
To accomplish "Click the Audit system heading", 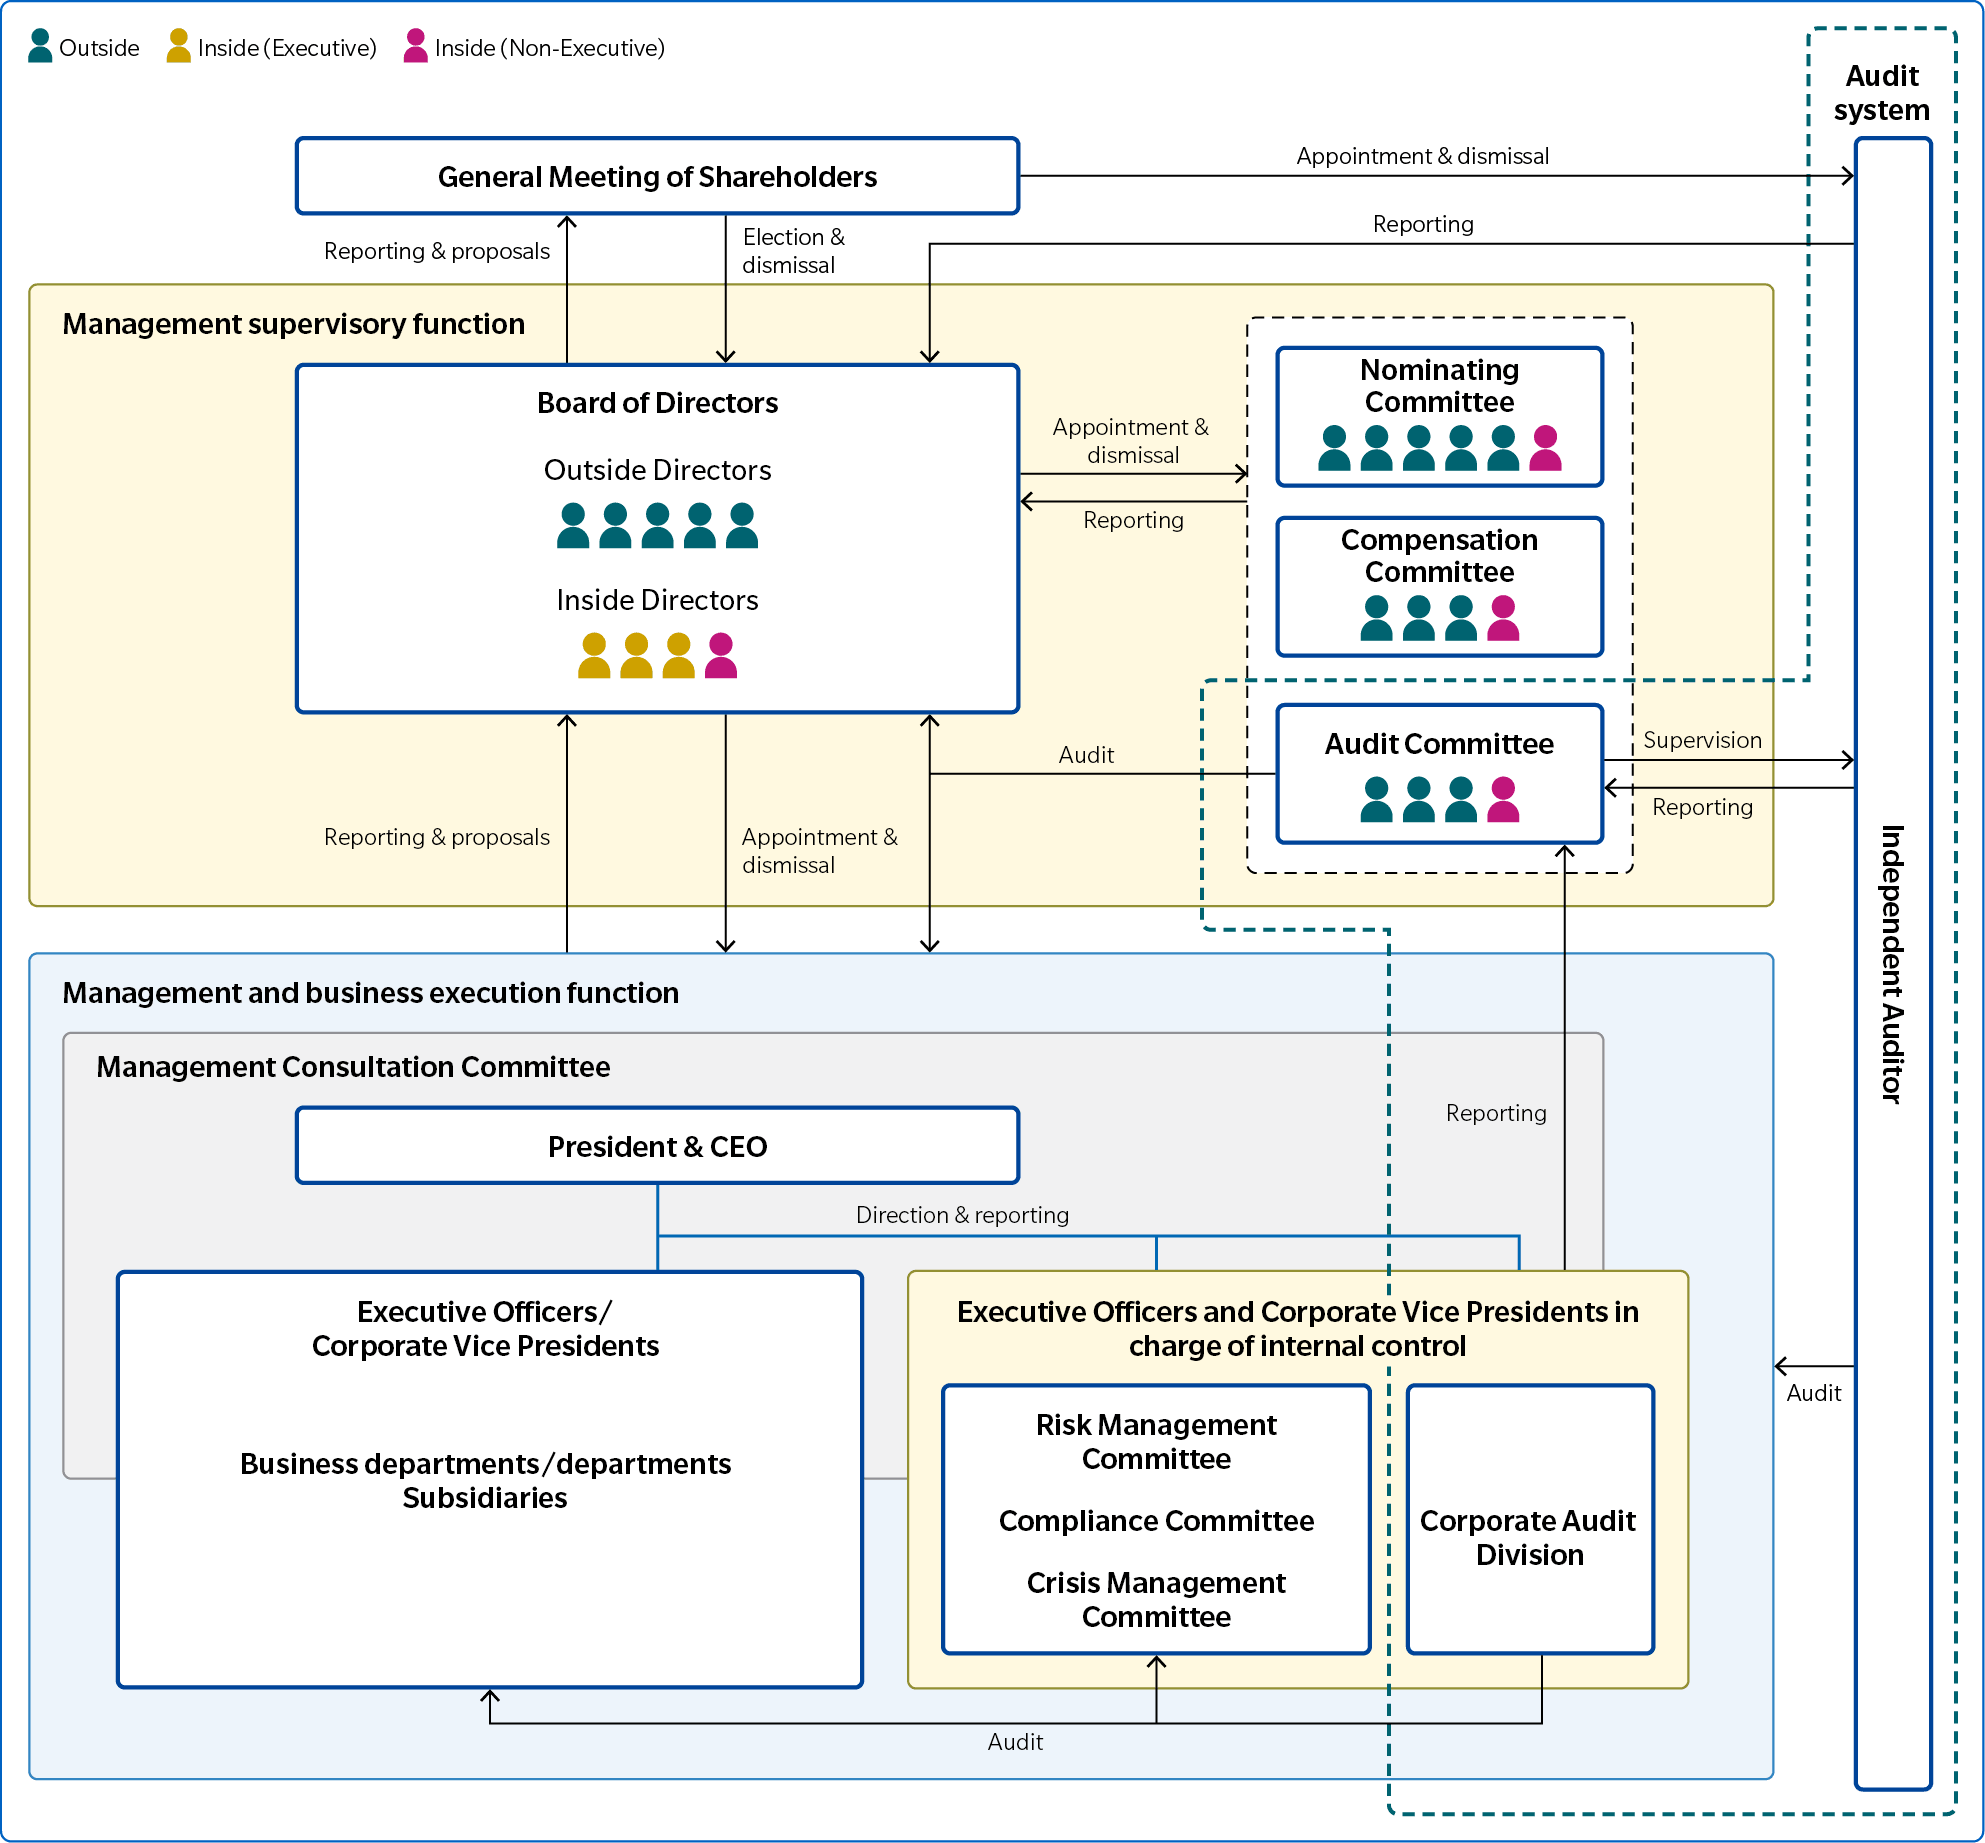I will pyautogui.click(x=1881, y=93).
